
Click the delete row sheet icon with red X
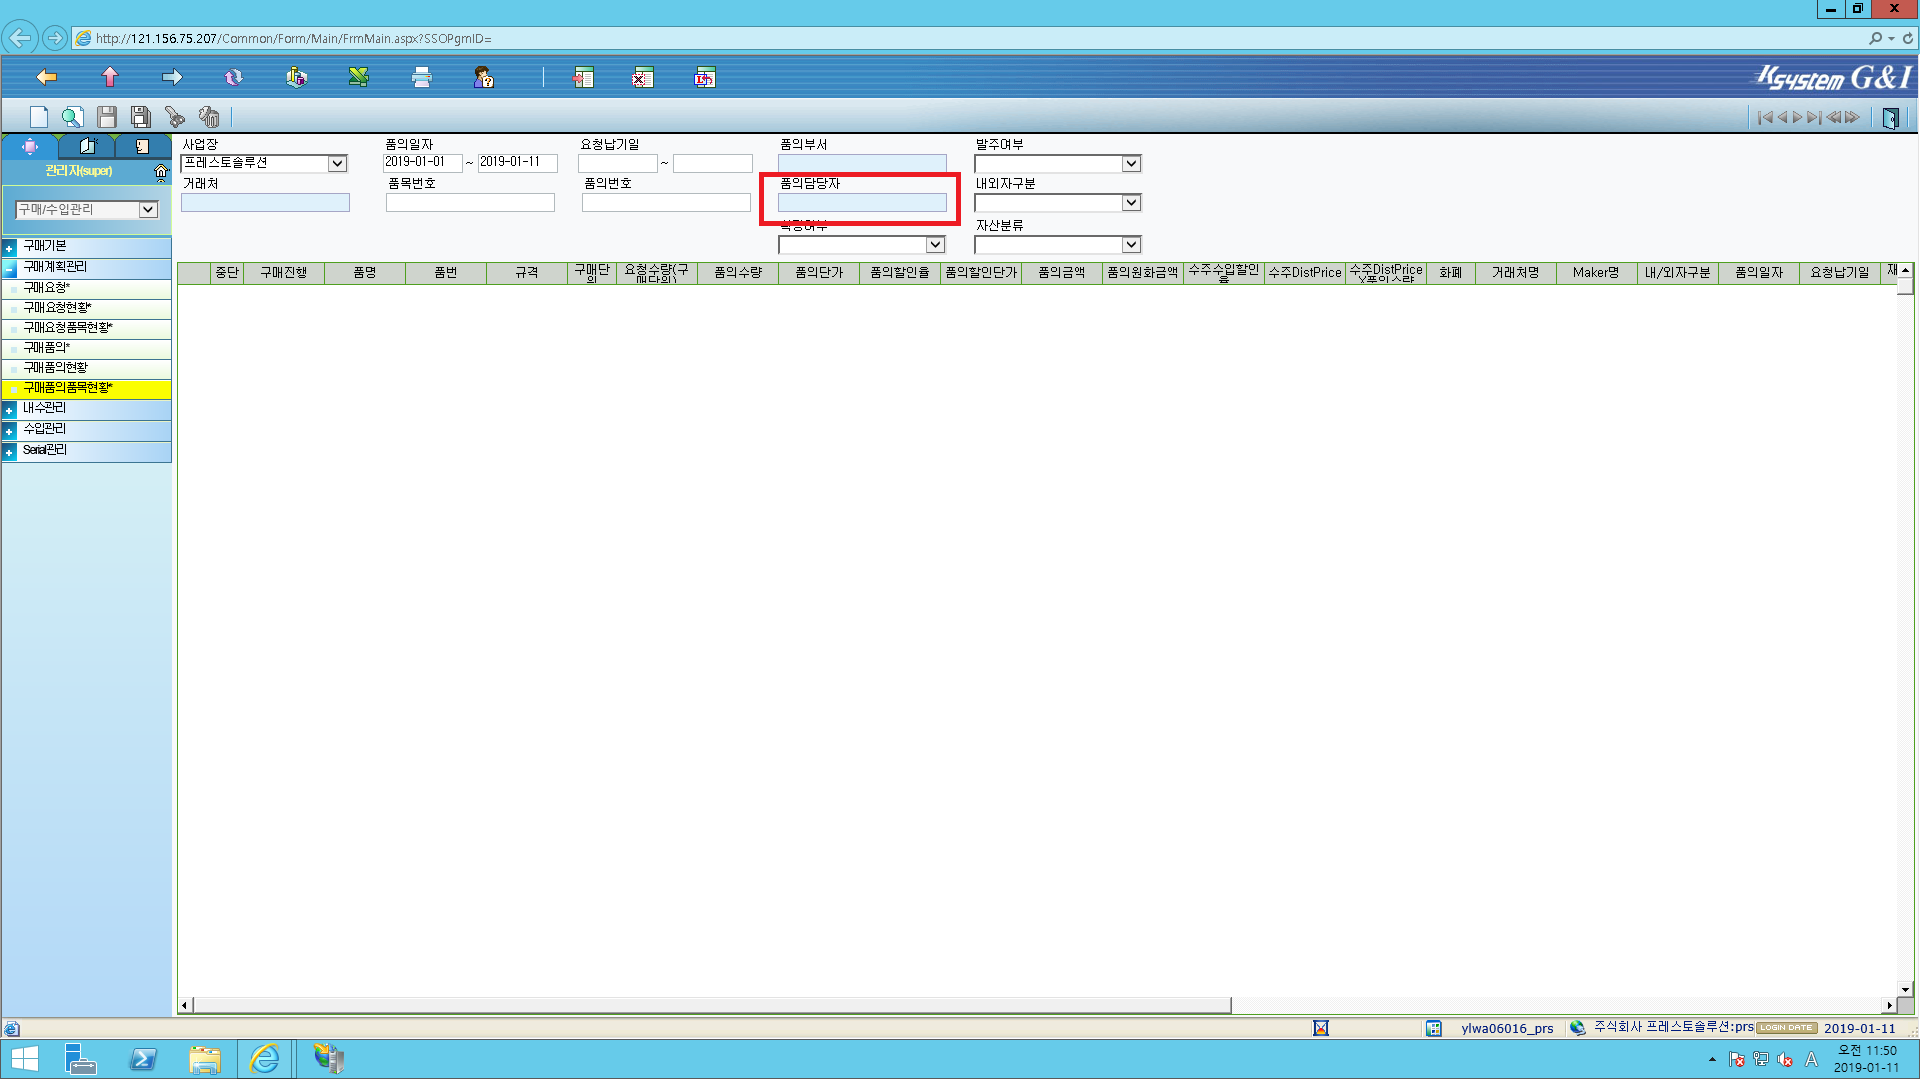point(643,77)
